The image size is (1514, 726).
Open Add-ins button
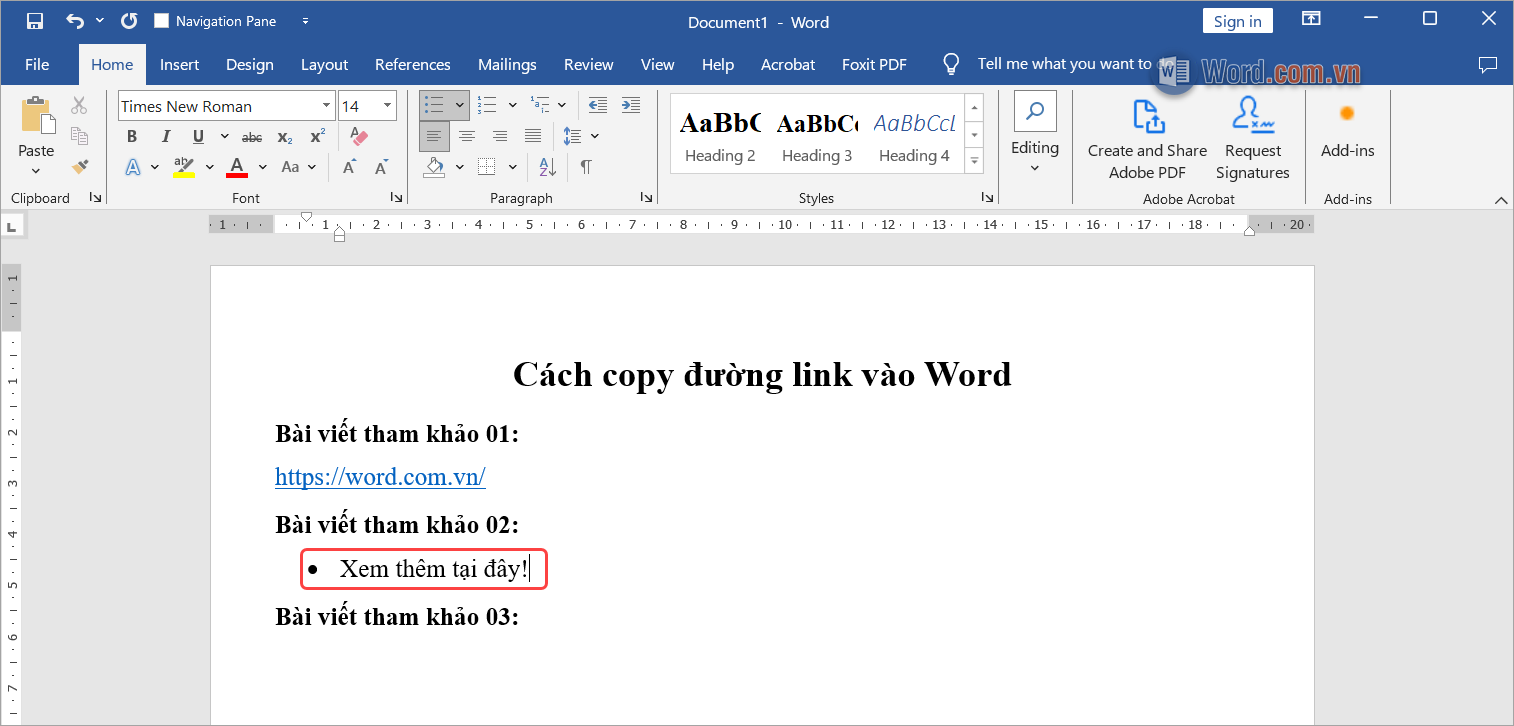tap(1348, 130)
